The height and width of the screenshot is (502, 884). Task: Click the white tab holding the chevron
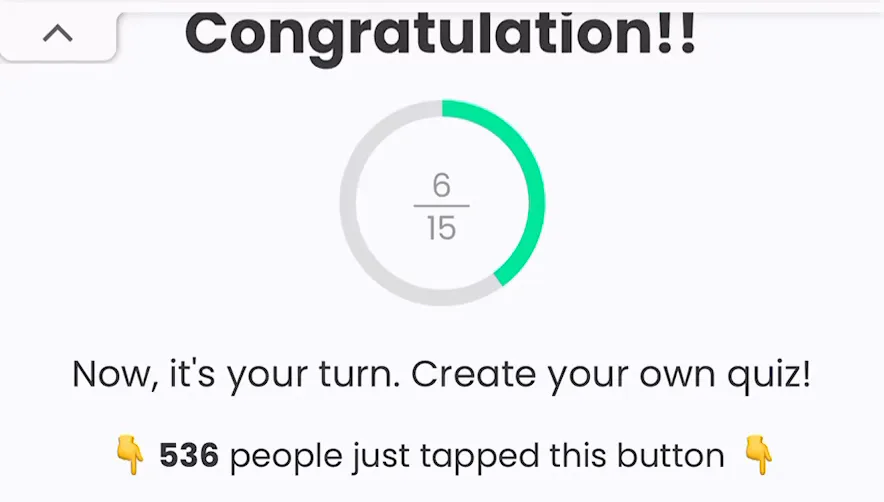click(x=59, y=35)
